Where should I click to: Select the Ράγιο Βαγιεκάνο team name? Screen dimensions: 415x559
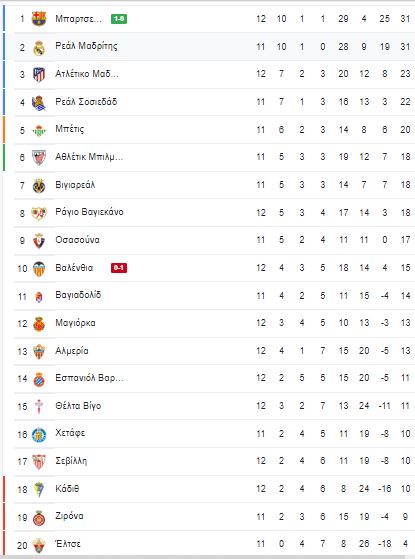[x=89, y=212]
